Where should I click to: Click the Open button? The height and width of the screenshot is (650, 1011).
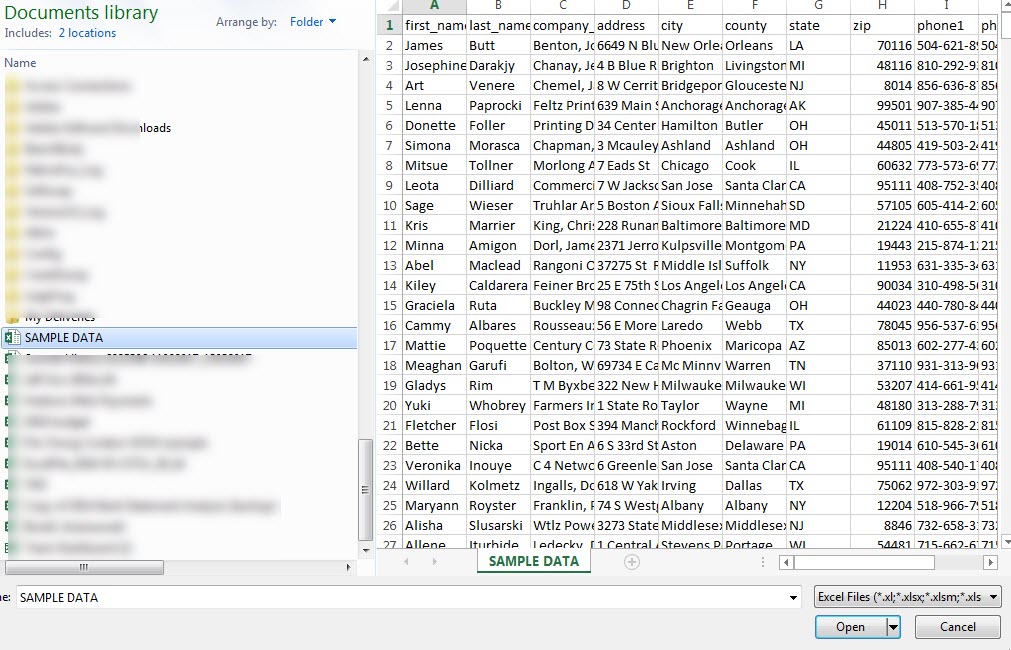(850, 627)
